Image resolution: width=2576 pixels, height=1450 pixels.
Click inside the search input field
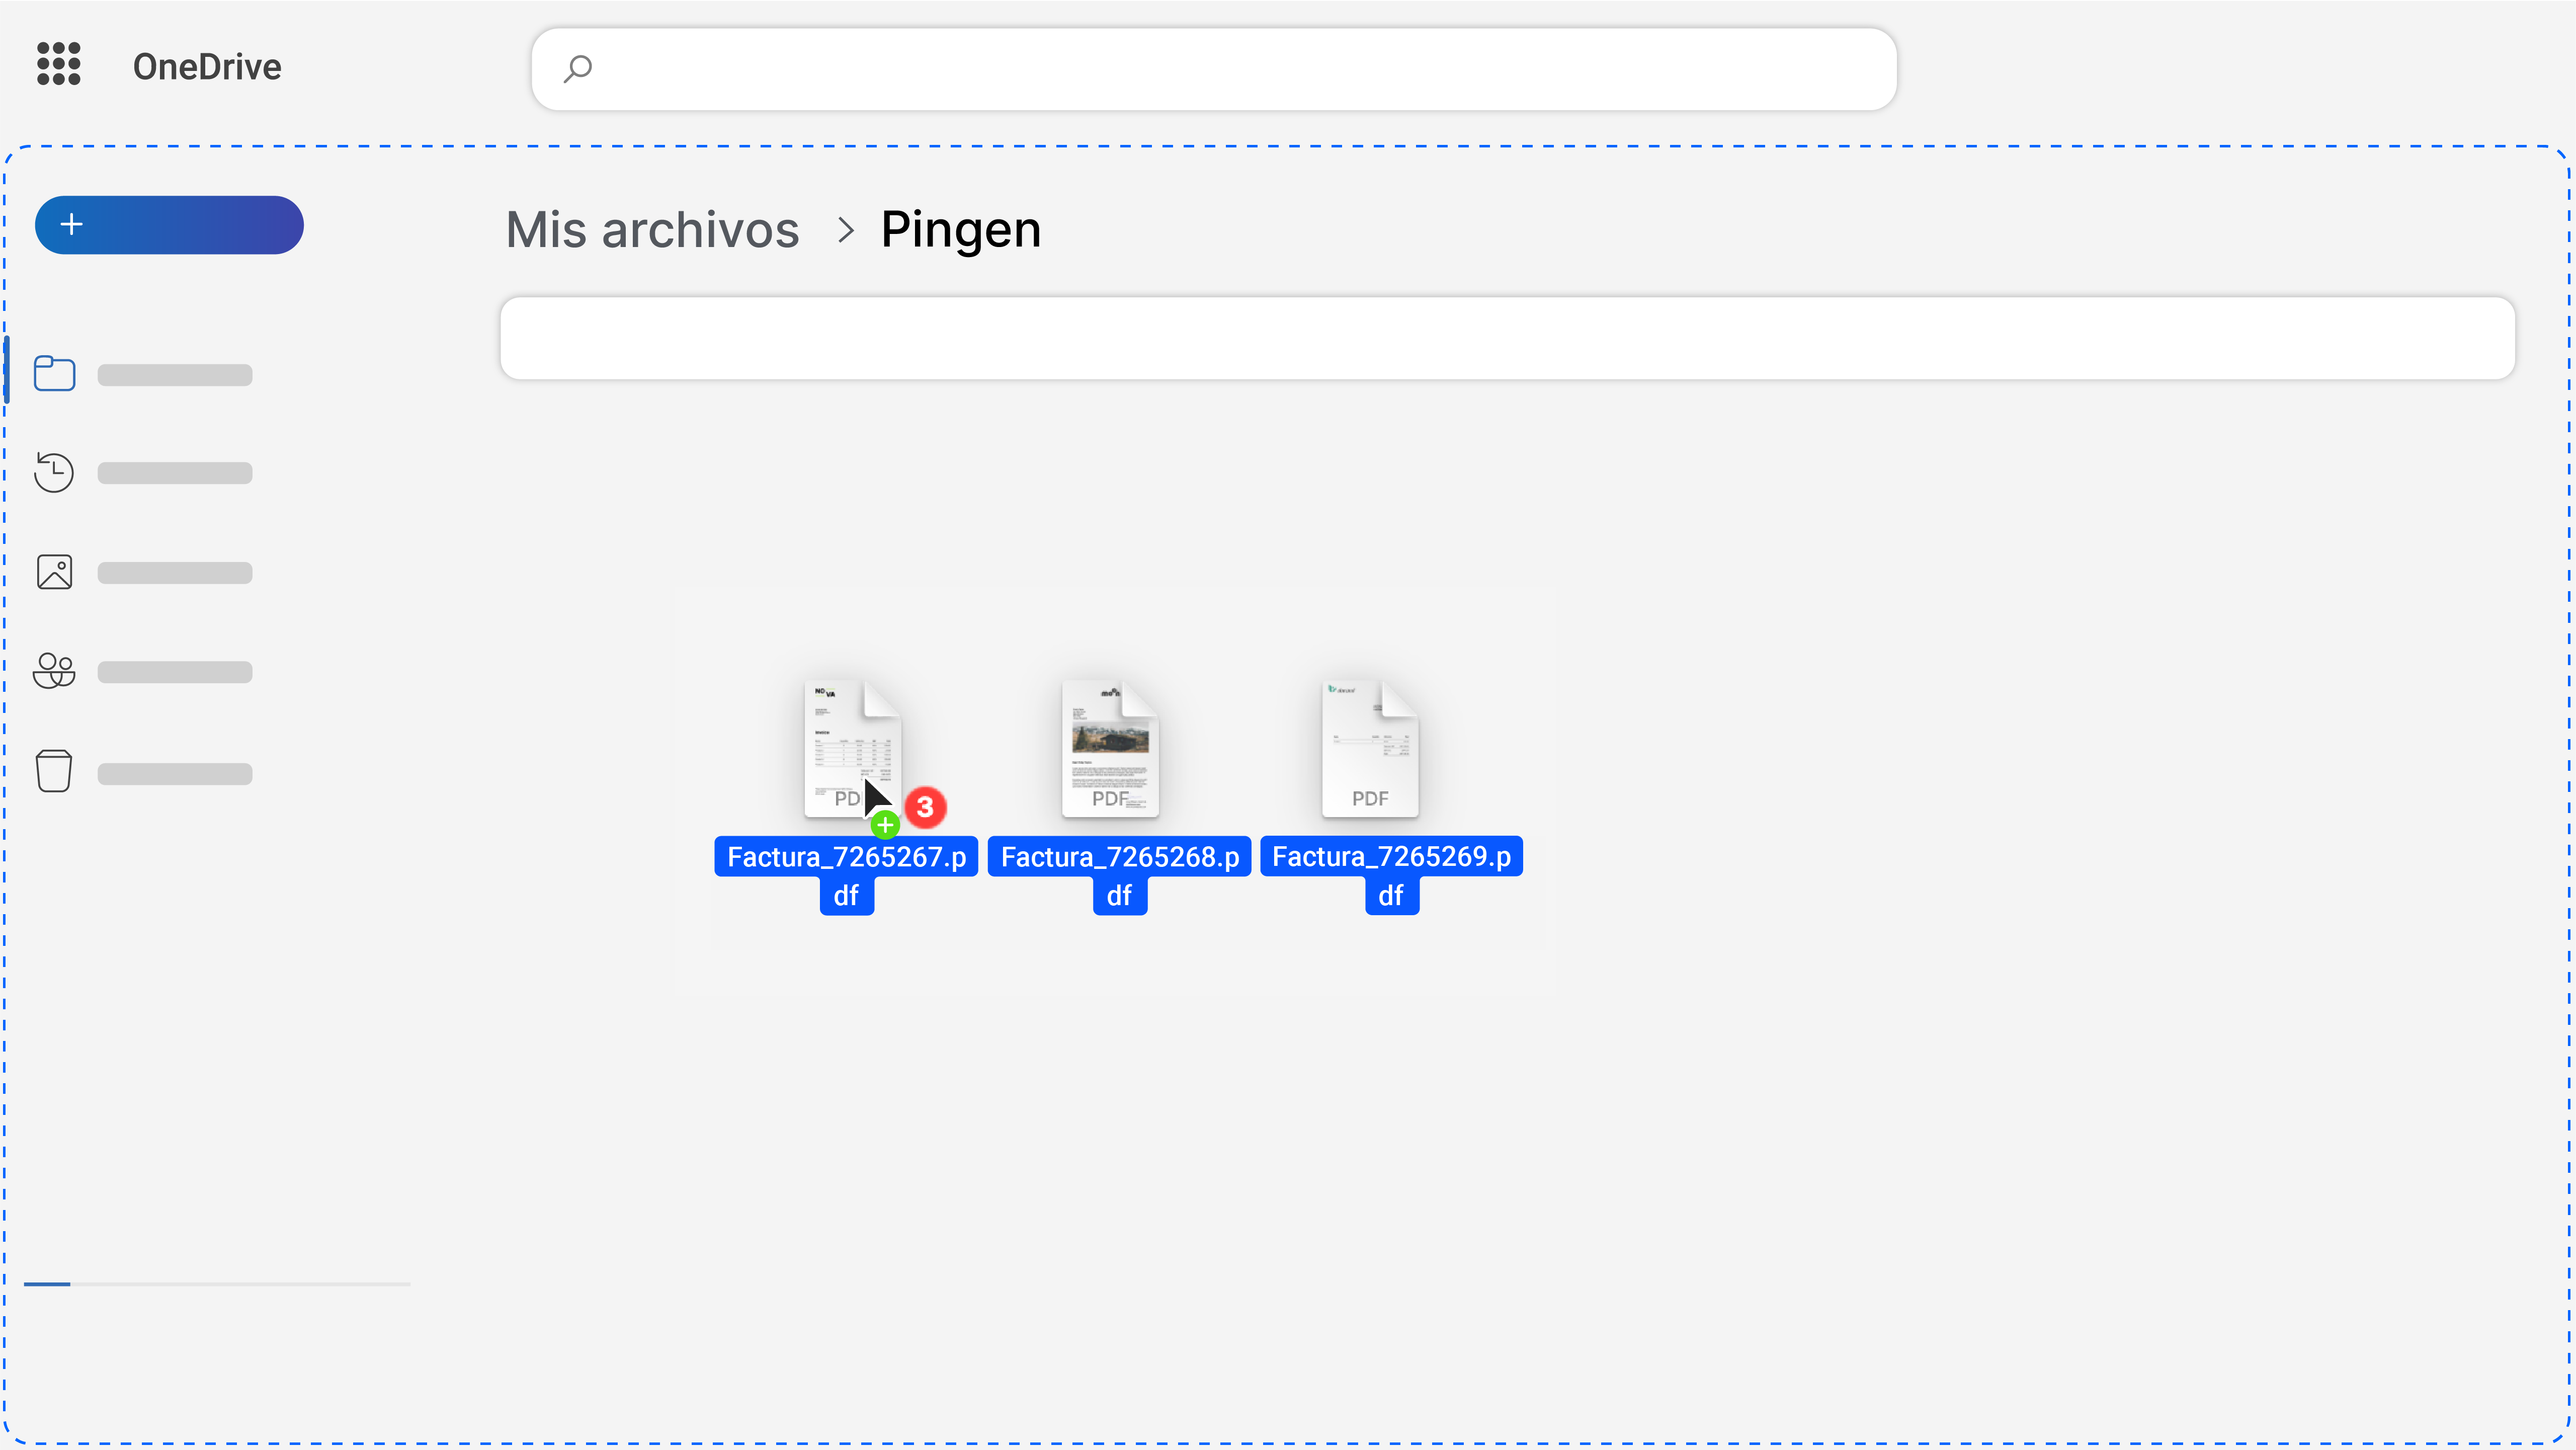coord(1200,68)
